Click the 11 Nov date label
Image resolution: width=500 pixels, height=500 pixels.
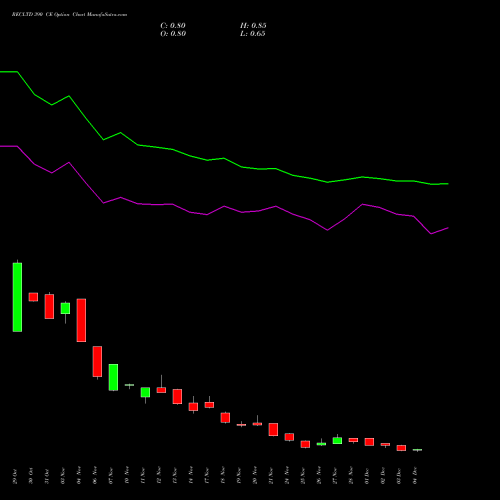point(143,476)
